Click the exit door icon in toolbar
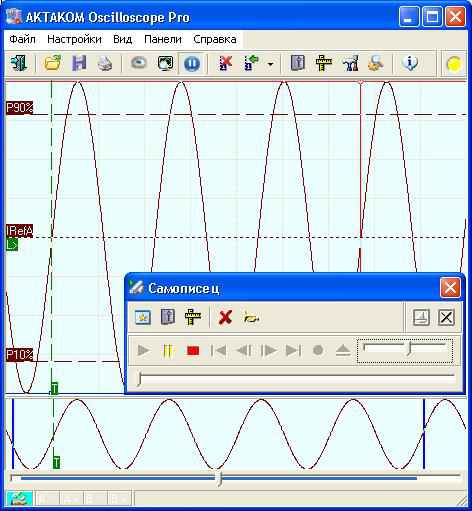 click(19, 63)
